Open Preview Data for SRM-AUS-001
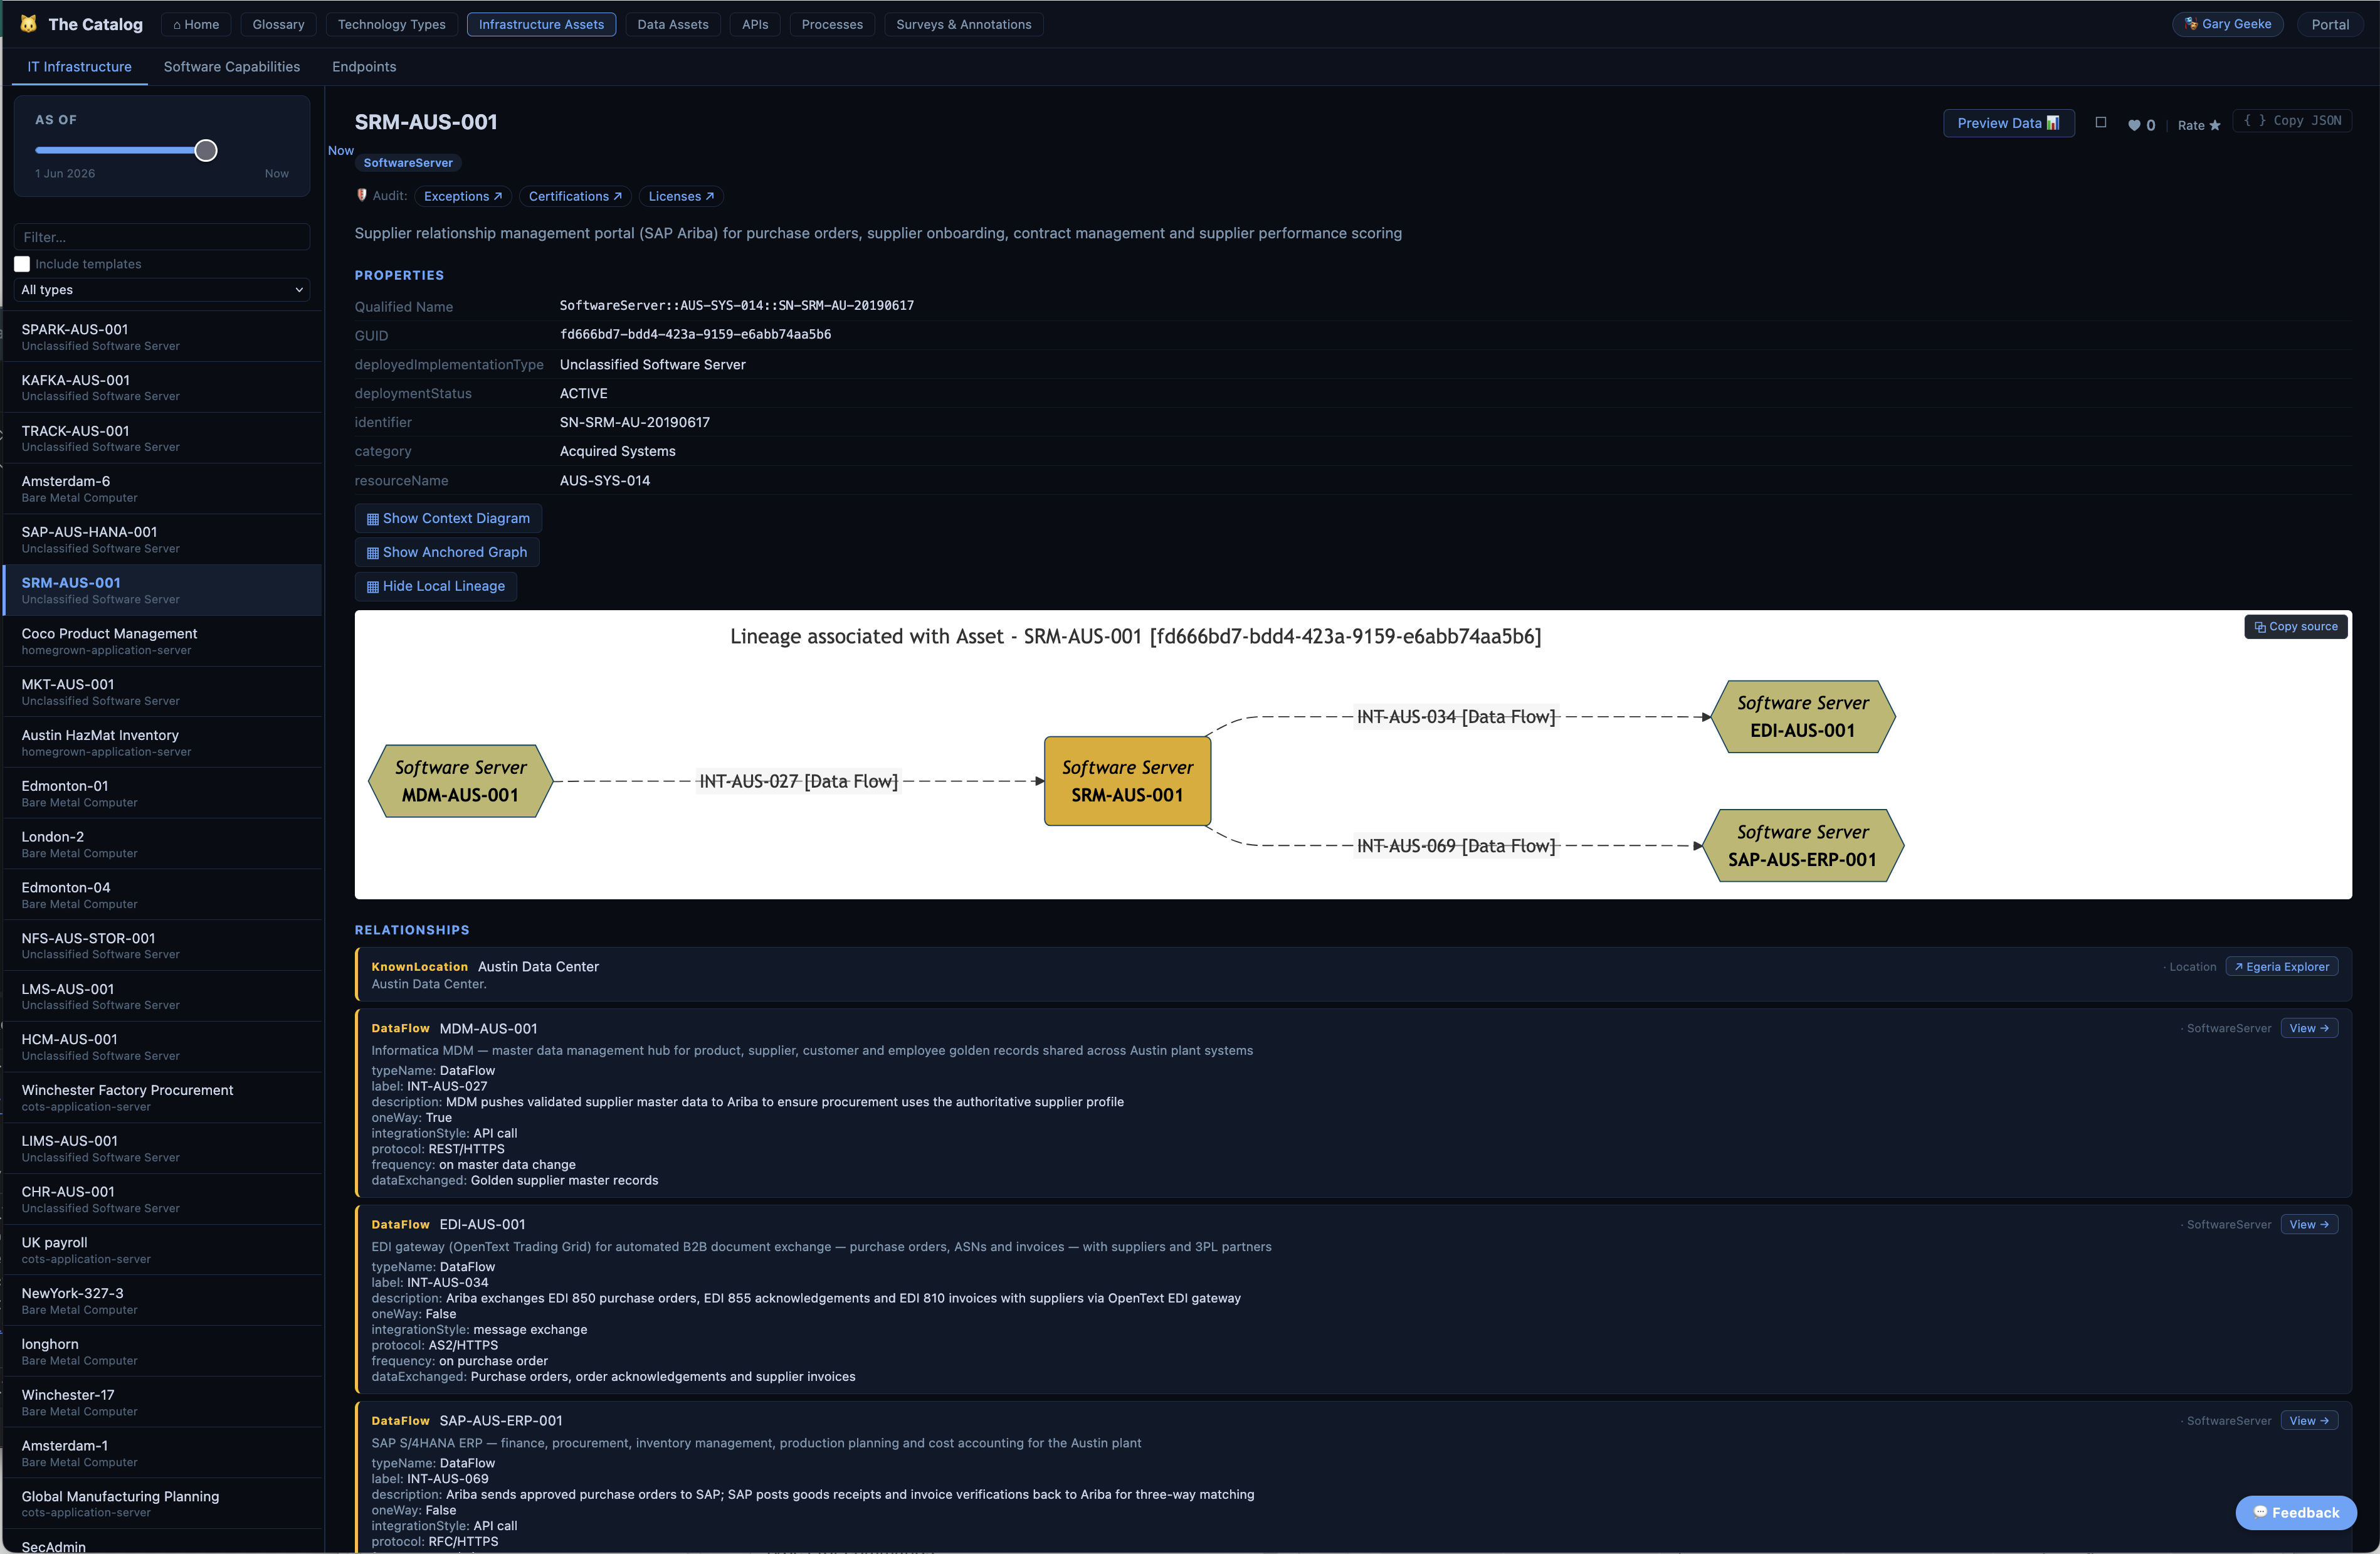The image size is (2380, 1554). pyautogui.click(x=2008, y=123)
